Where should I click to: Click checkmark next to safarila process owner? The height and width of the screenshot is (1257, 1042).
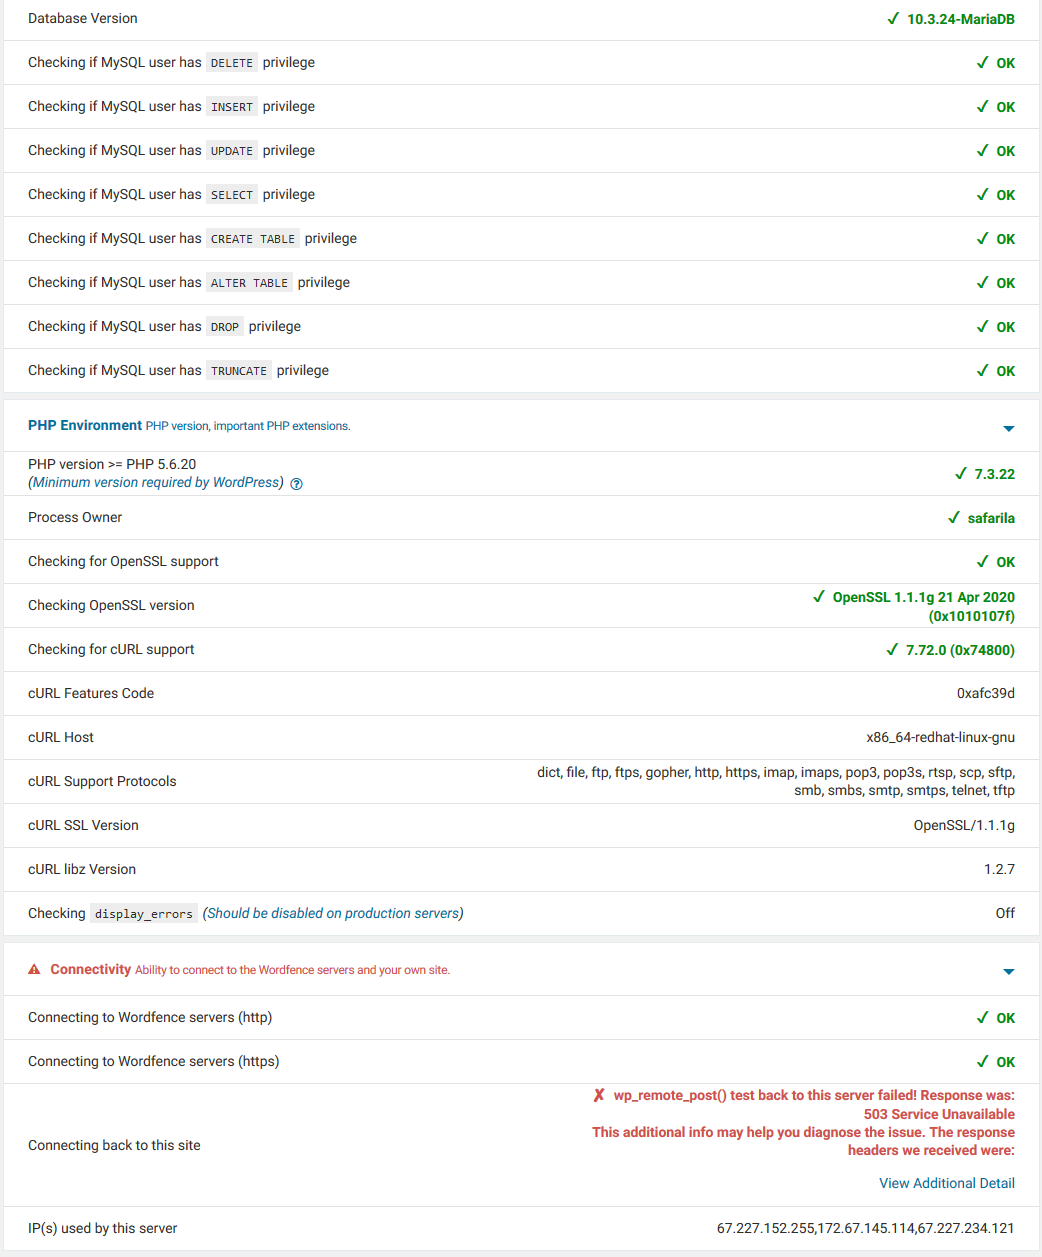point(954,518)
